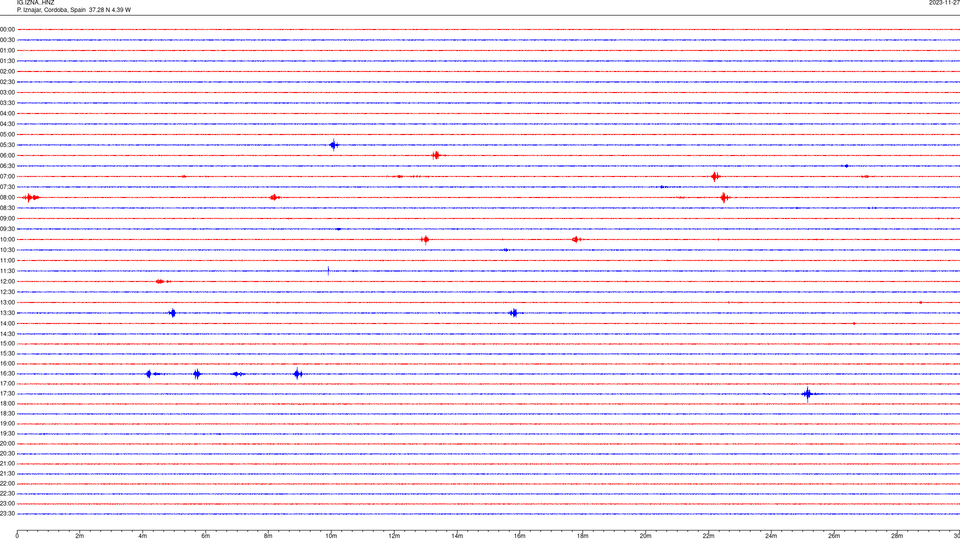Select the 05:30 trace time label
This screenshot has width=960, height=540.
coord(7,145)
